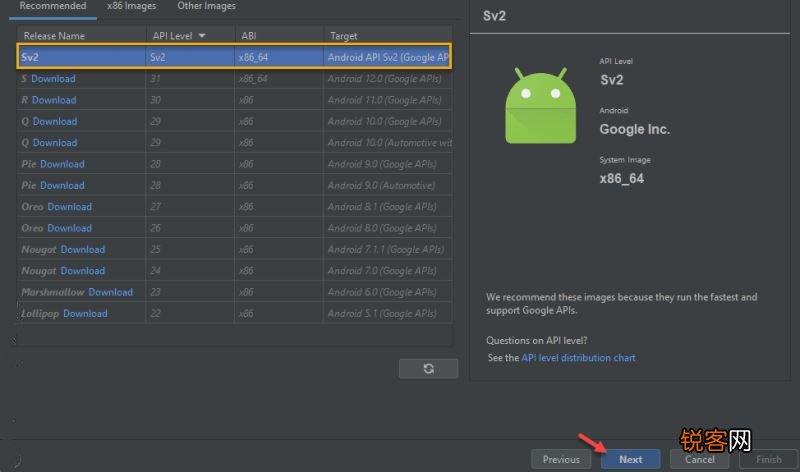This screenshot has height=472, width=800.
Task: Download the Pie Android 9.0 Google APIs image
Action: click(62, 164)
